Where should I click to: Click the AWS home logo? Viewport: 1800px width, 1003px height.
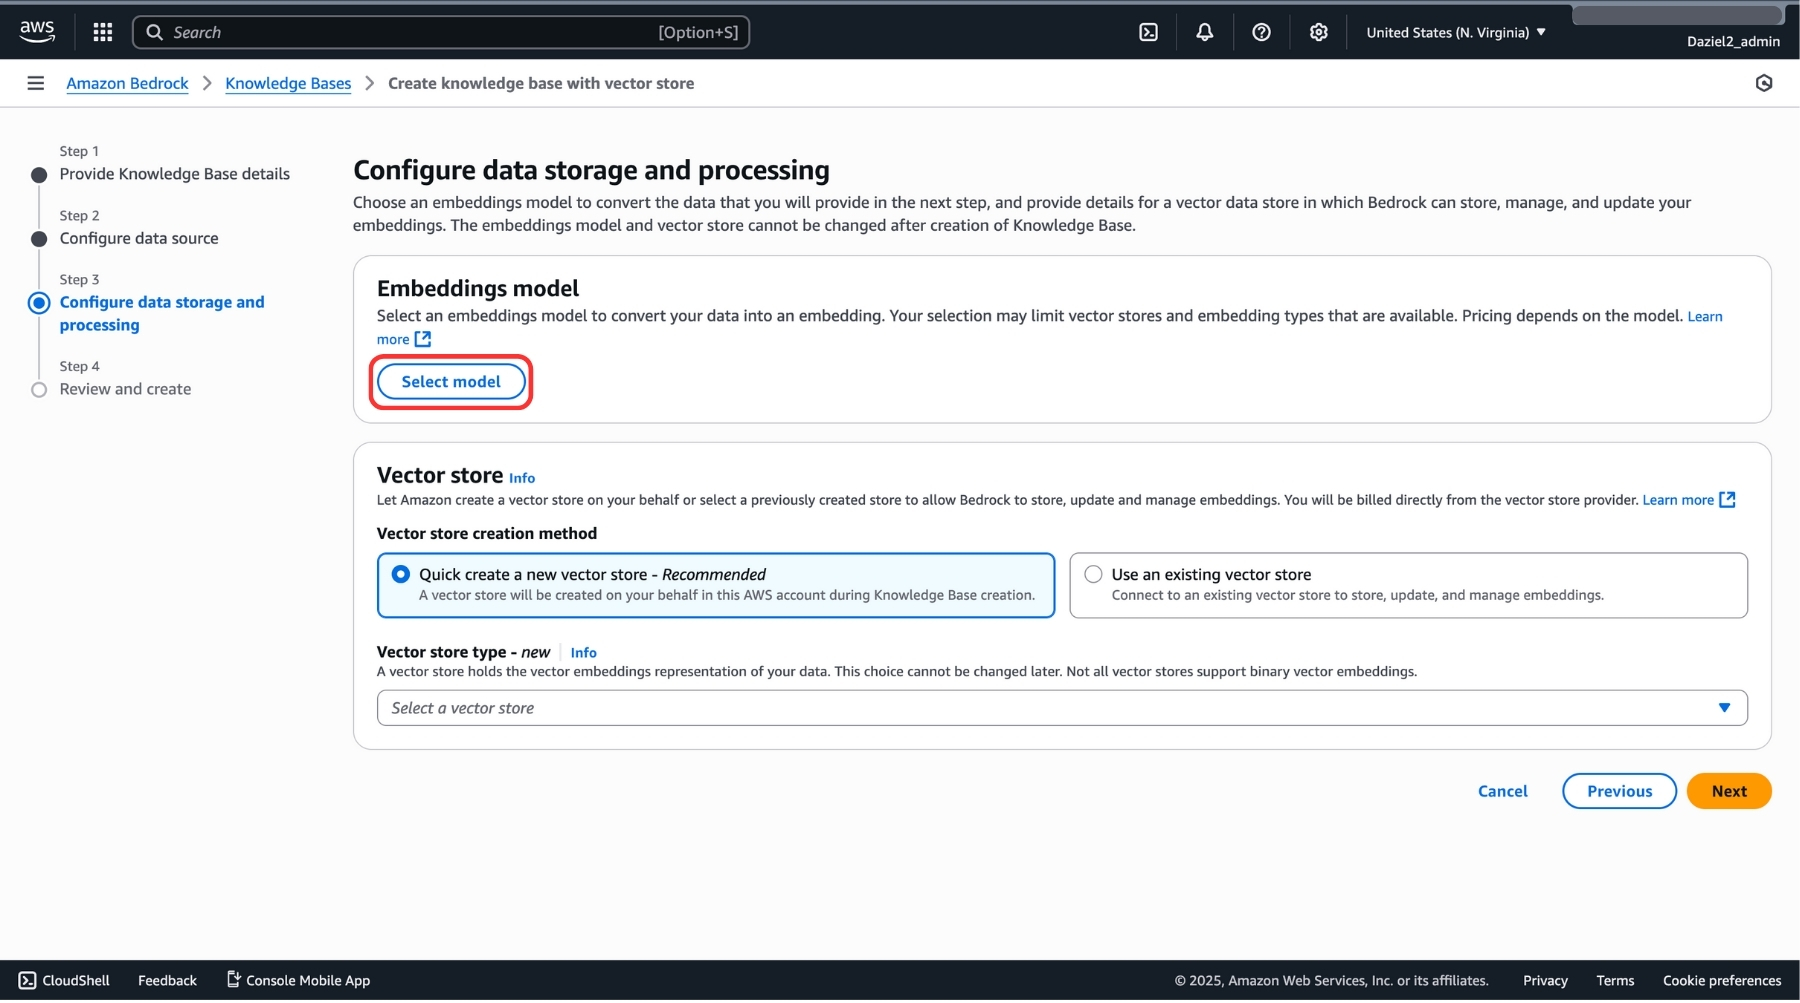(x=37, y=30)
